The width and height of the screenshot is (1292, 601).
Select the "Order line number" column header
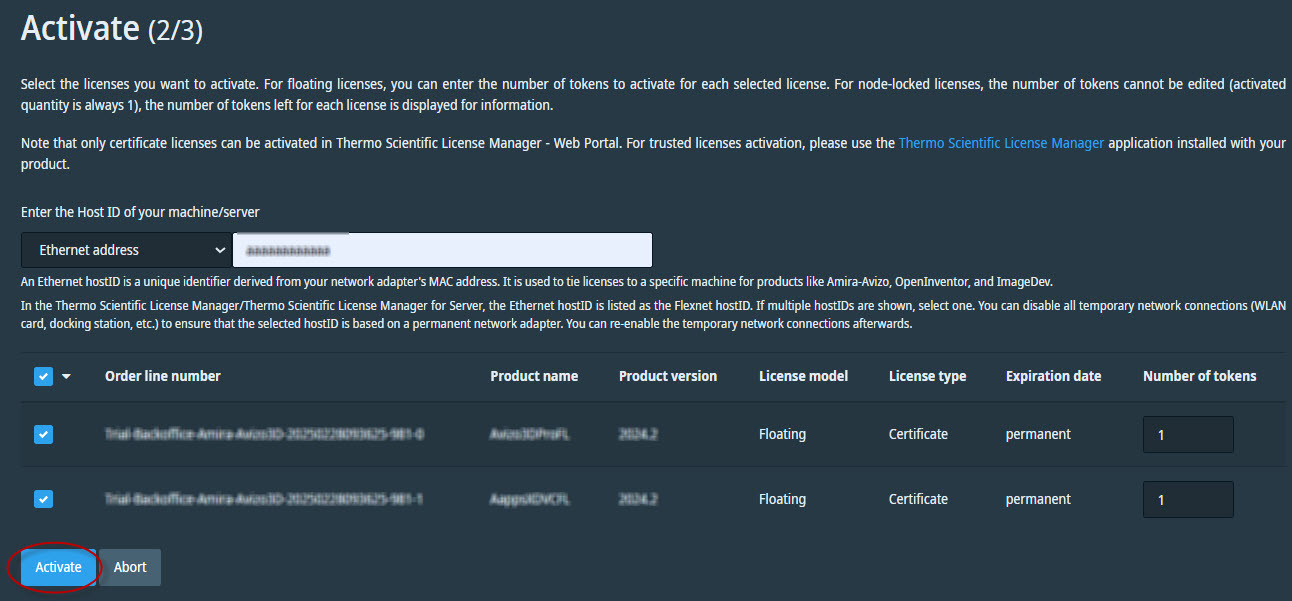pyautogui.click(x=163, y=376)
